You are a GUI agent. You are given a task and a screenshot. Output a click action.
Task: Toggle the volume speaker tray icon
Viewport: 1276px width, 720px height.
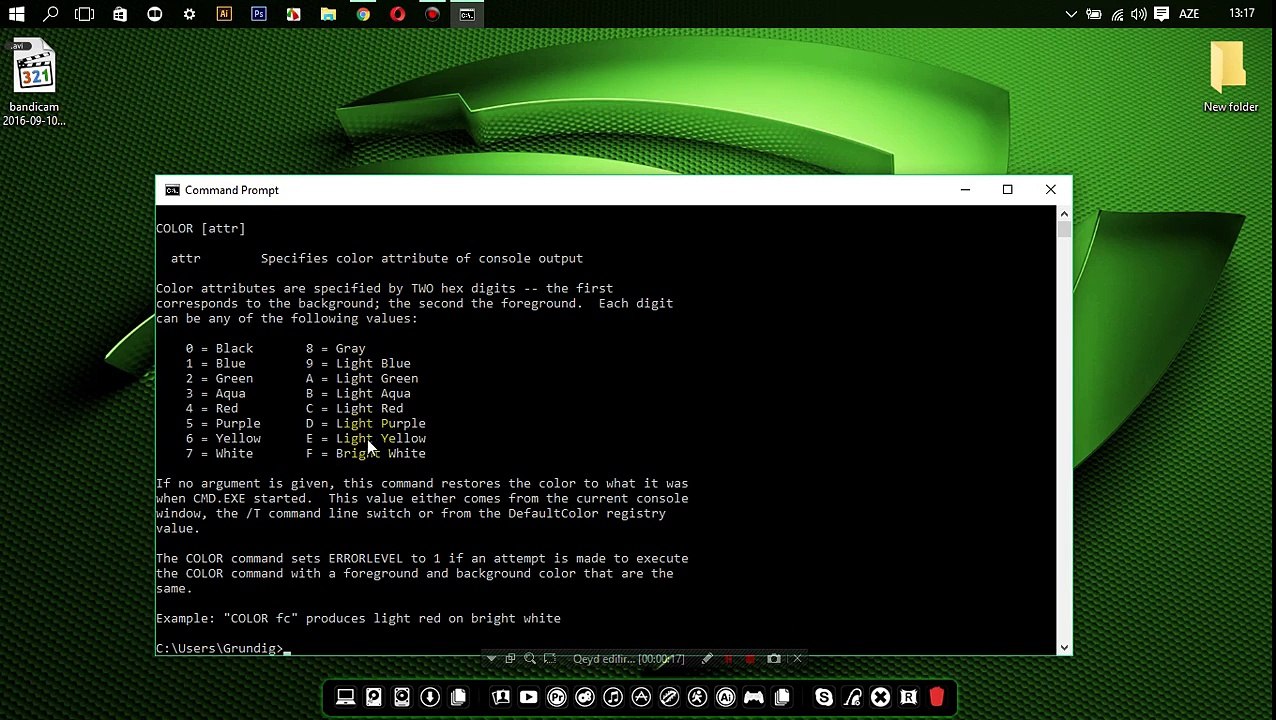coord(1139,14)
